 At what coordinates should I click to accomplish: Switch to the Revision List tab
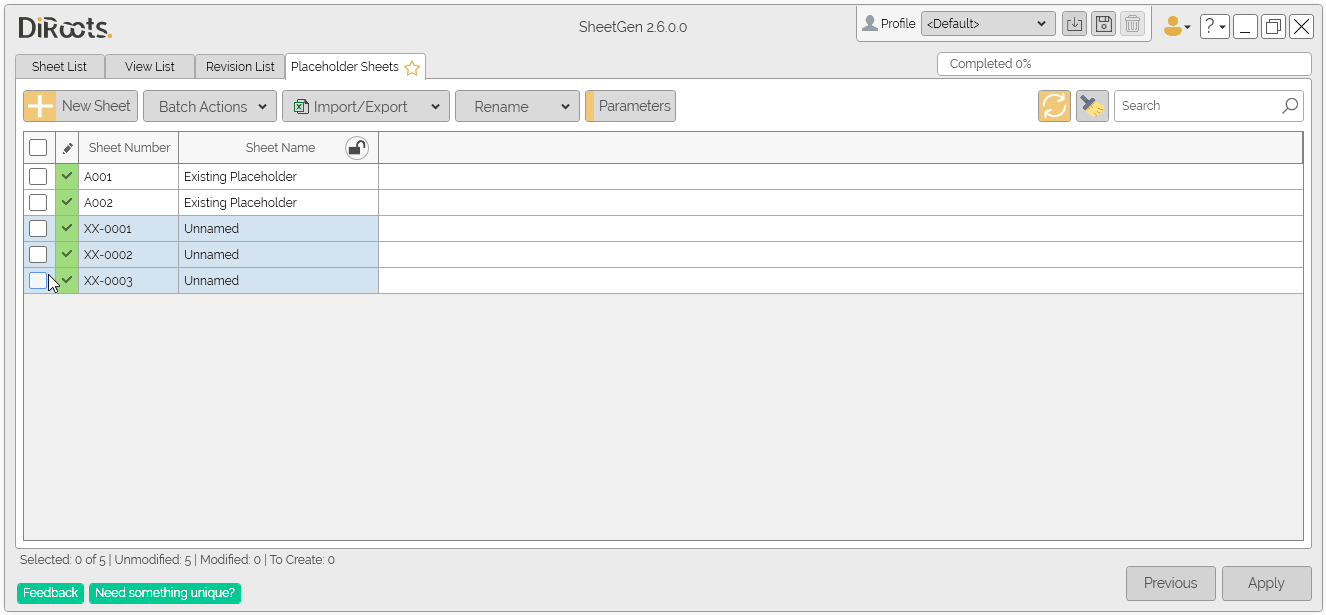point(240,67)
